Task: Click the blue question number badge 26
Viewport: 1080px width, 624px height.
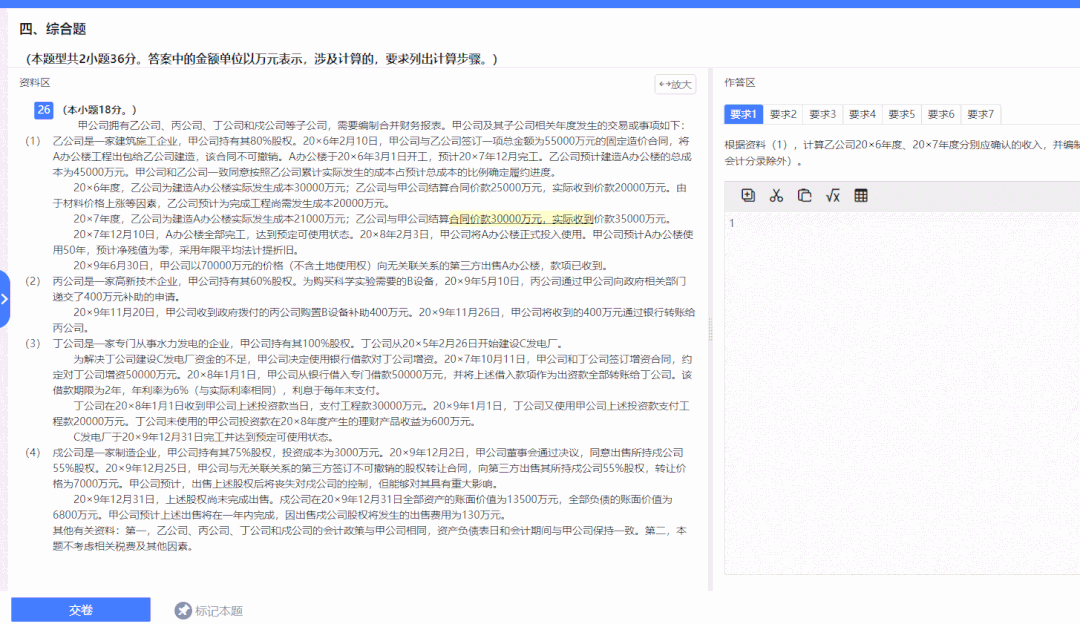Action: [x=42, y=110]
